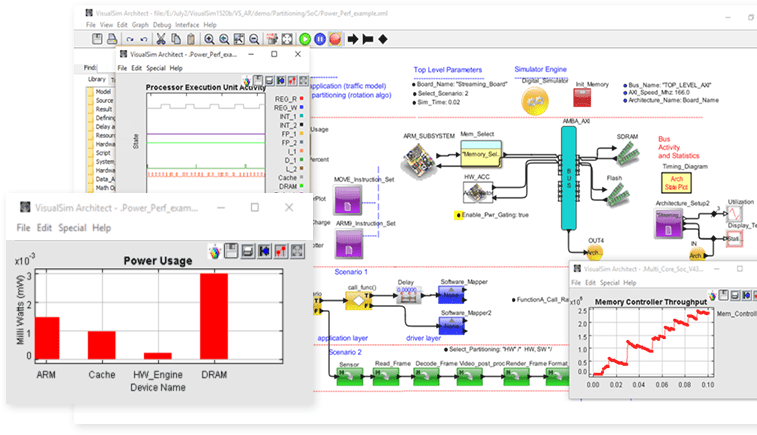
Task: Select the Init_Memory red block
Action: click(581, 96)
